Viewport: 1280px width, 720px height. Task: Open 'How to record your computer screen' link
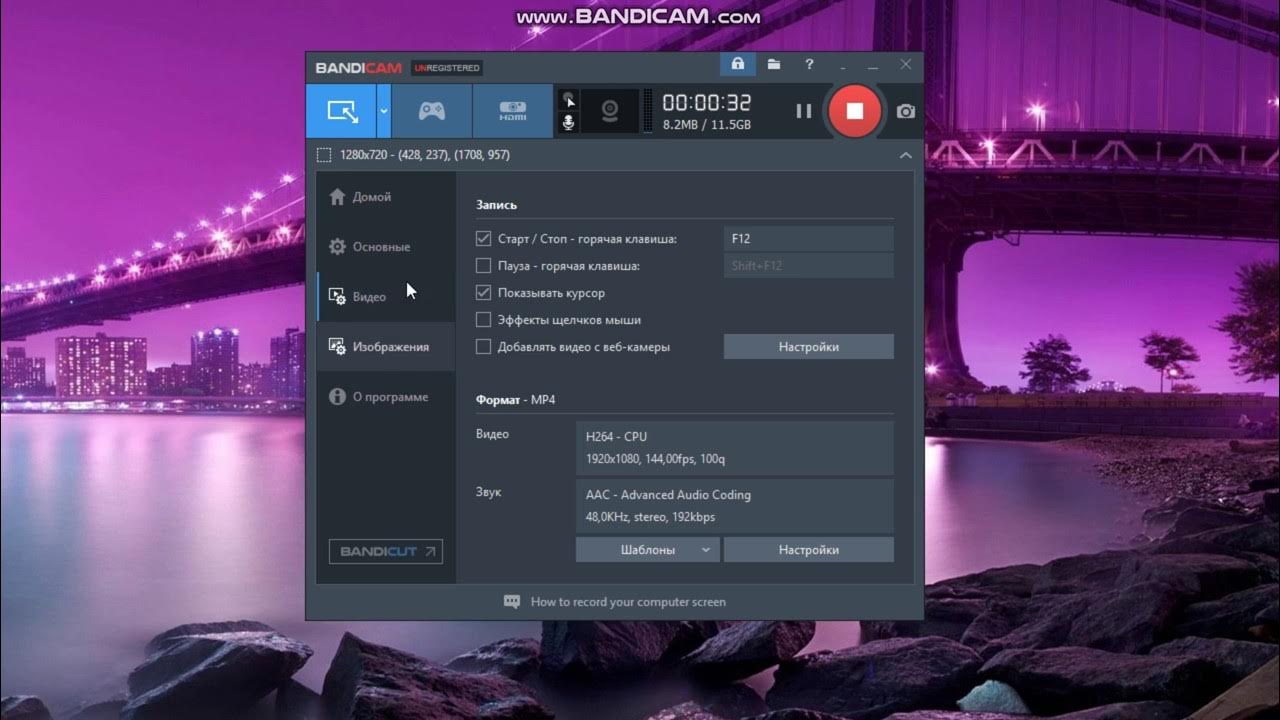tap(628, 602)
